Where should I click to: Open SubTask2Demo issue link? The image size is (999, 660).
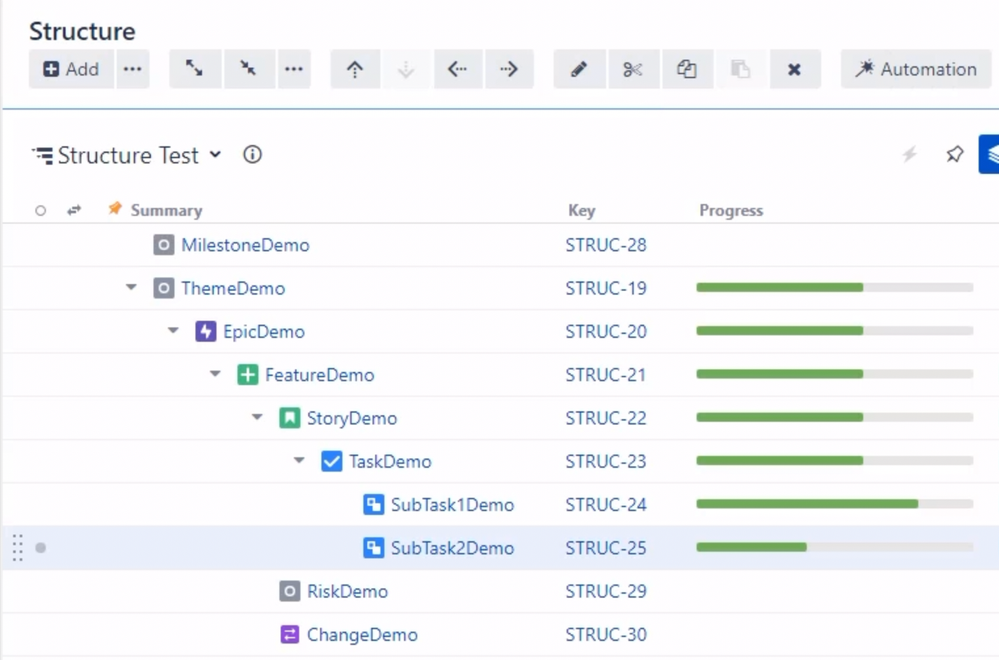tap(452, 549)
